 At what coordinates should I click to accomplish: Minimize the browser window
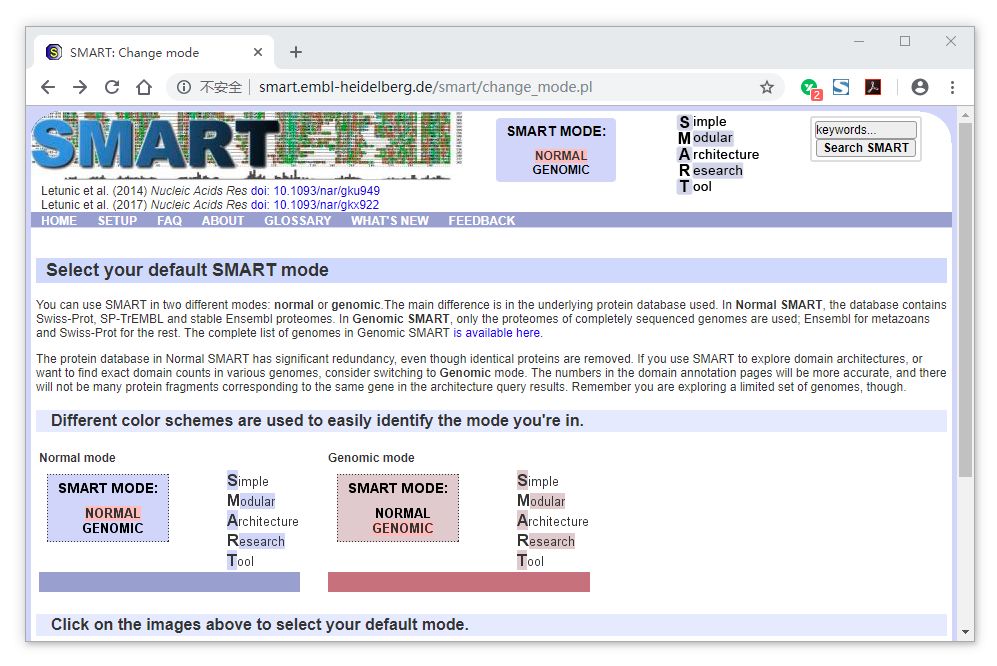point(858,41)
